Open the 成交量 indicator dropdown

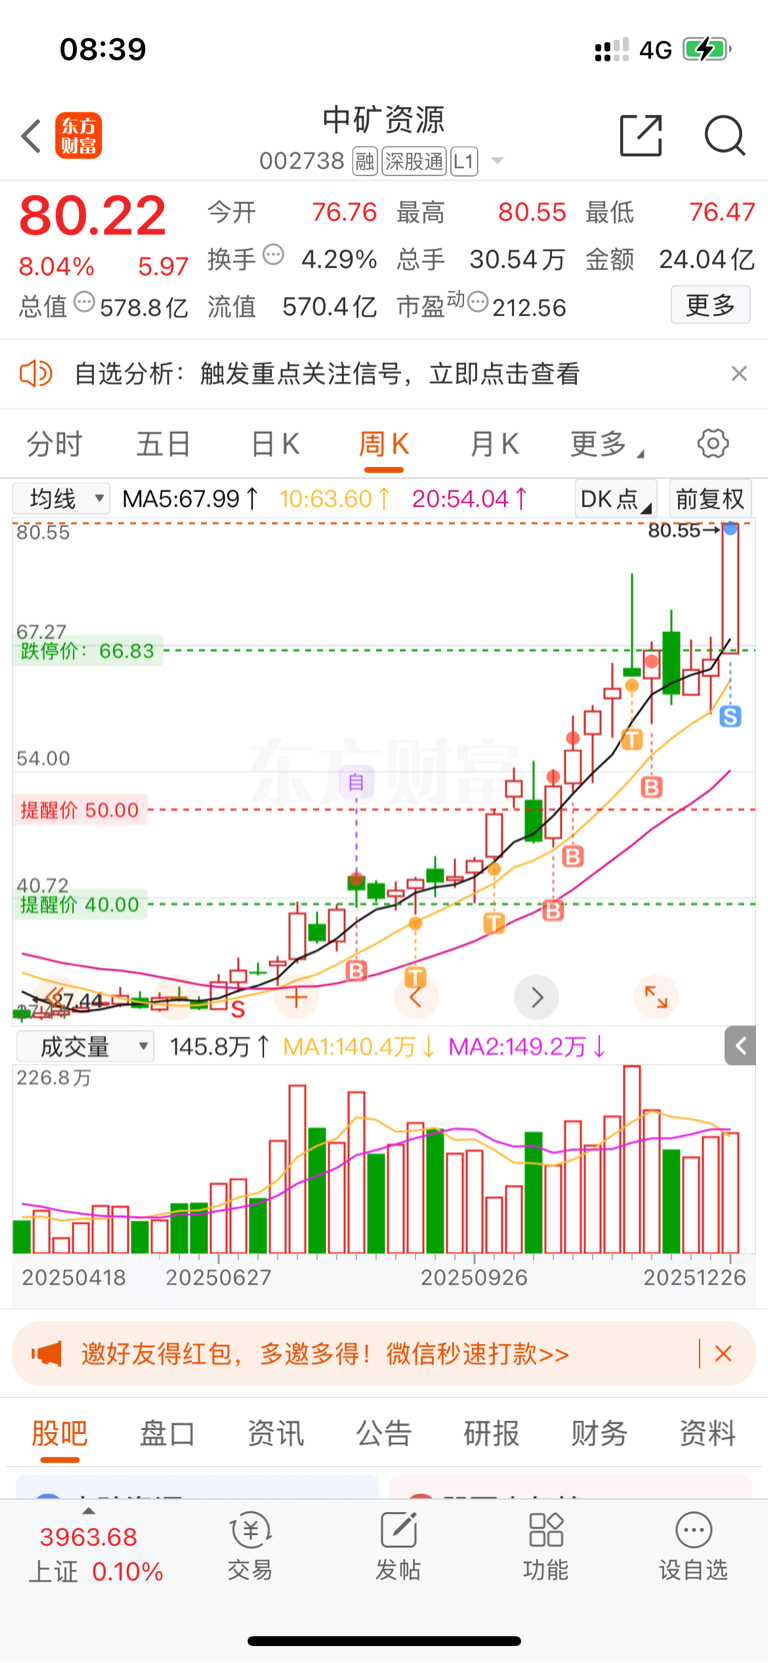coord(85,1047)
